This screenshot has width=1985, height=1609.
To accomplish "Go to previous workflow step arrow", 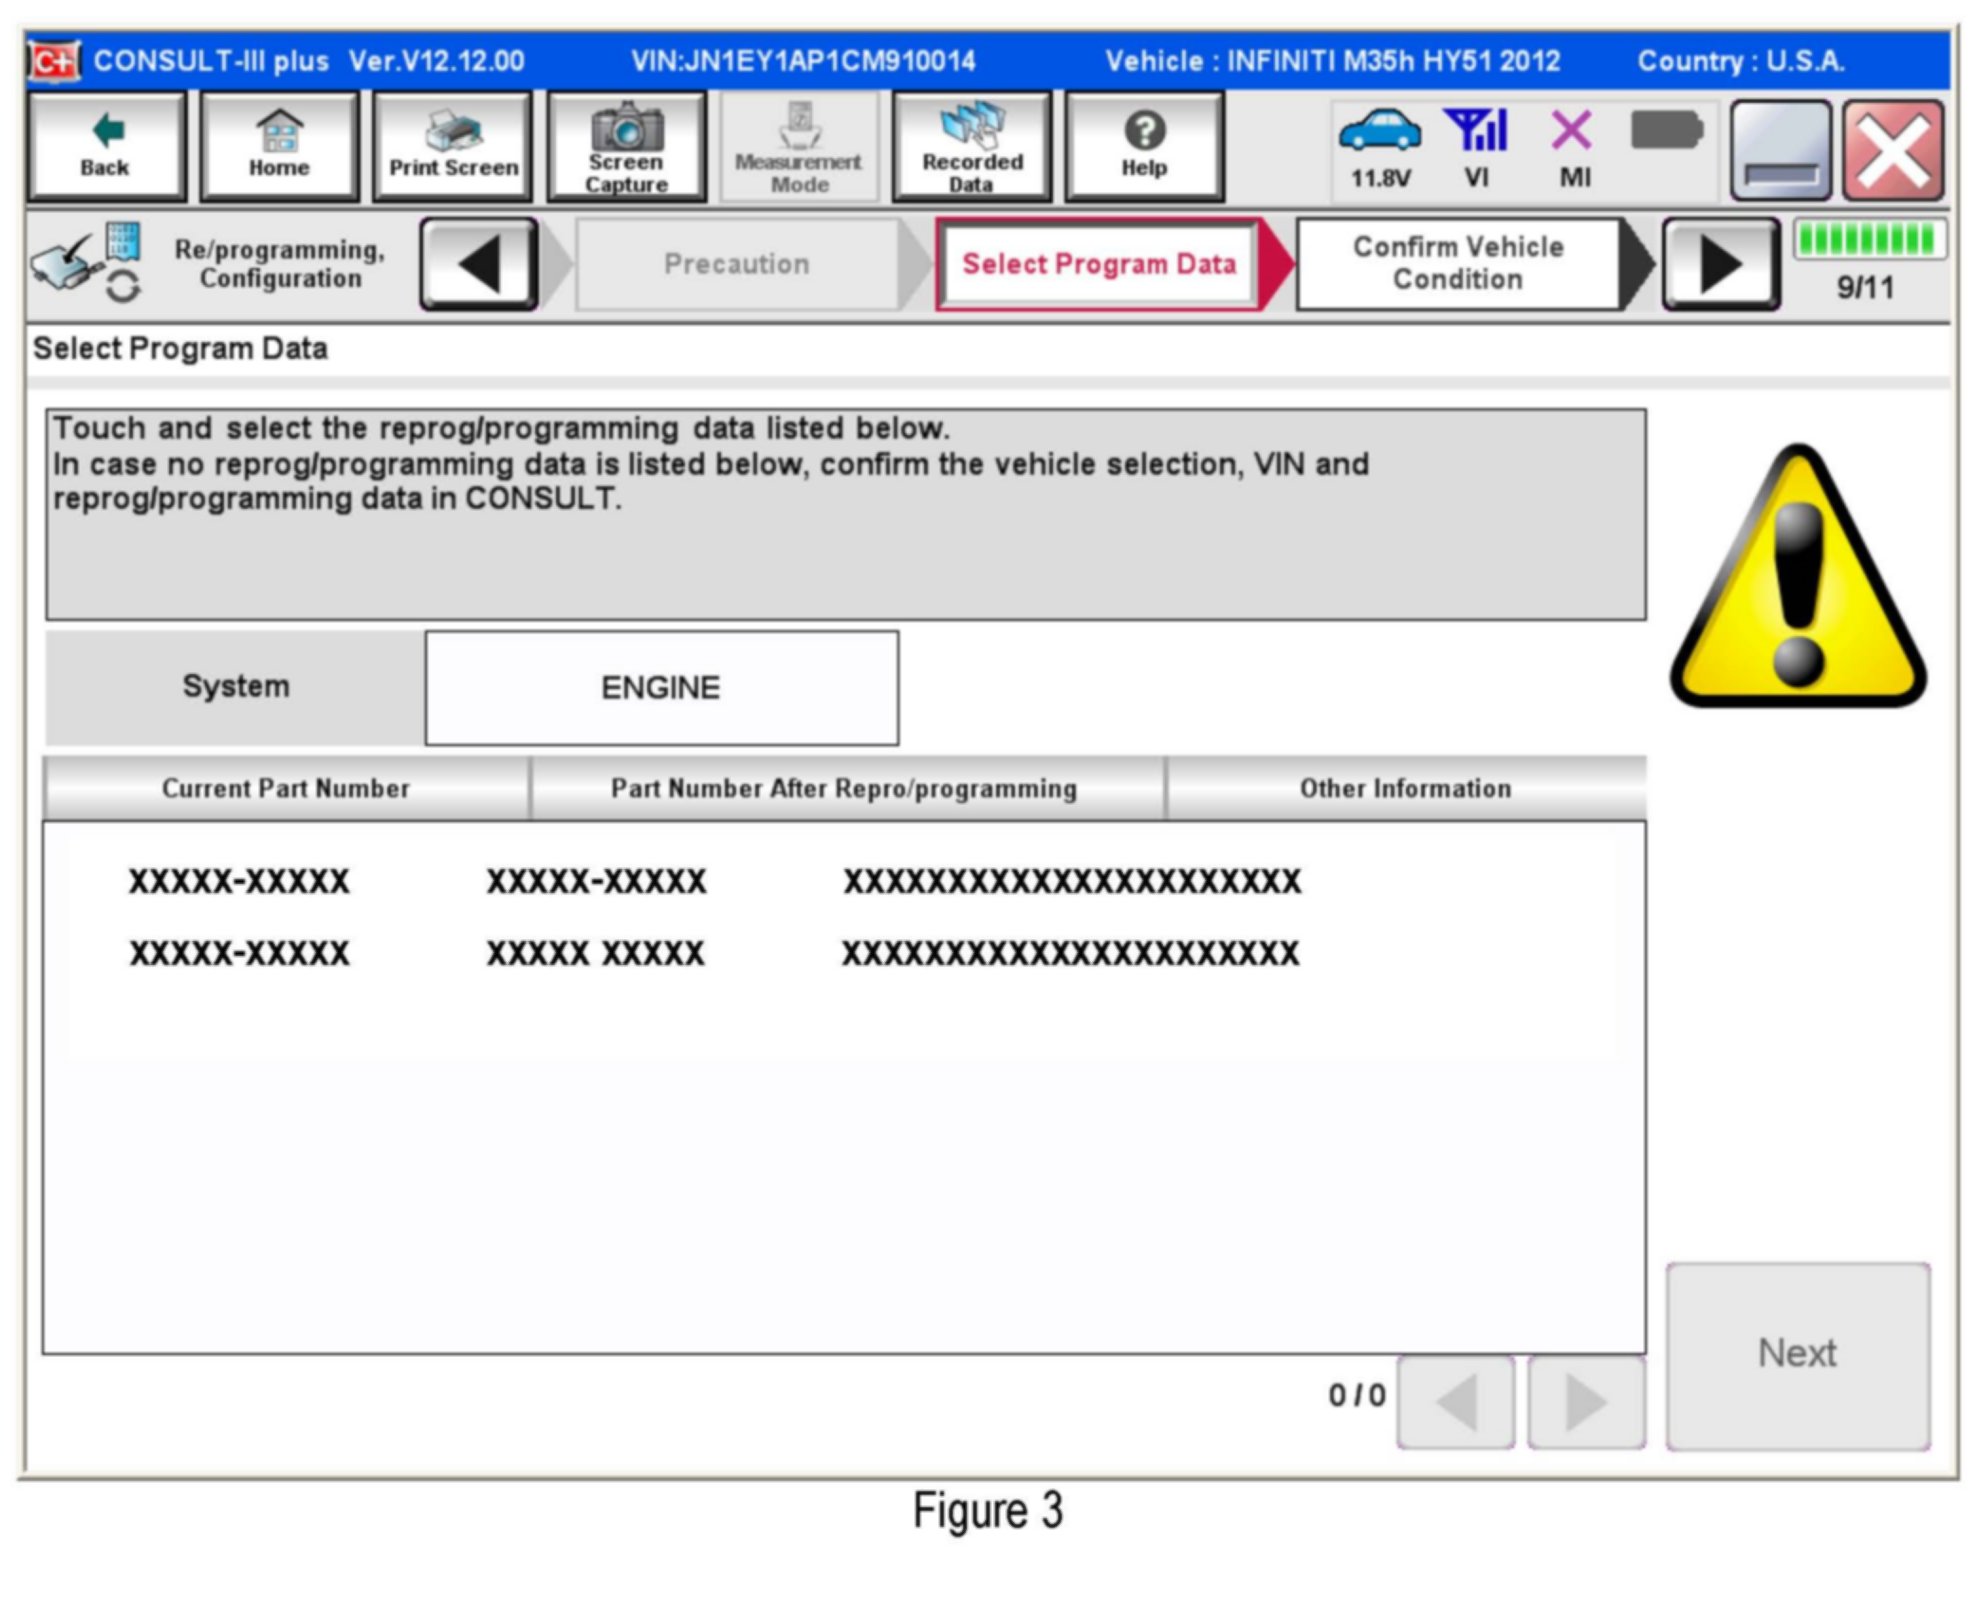I will 479,265.
